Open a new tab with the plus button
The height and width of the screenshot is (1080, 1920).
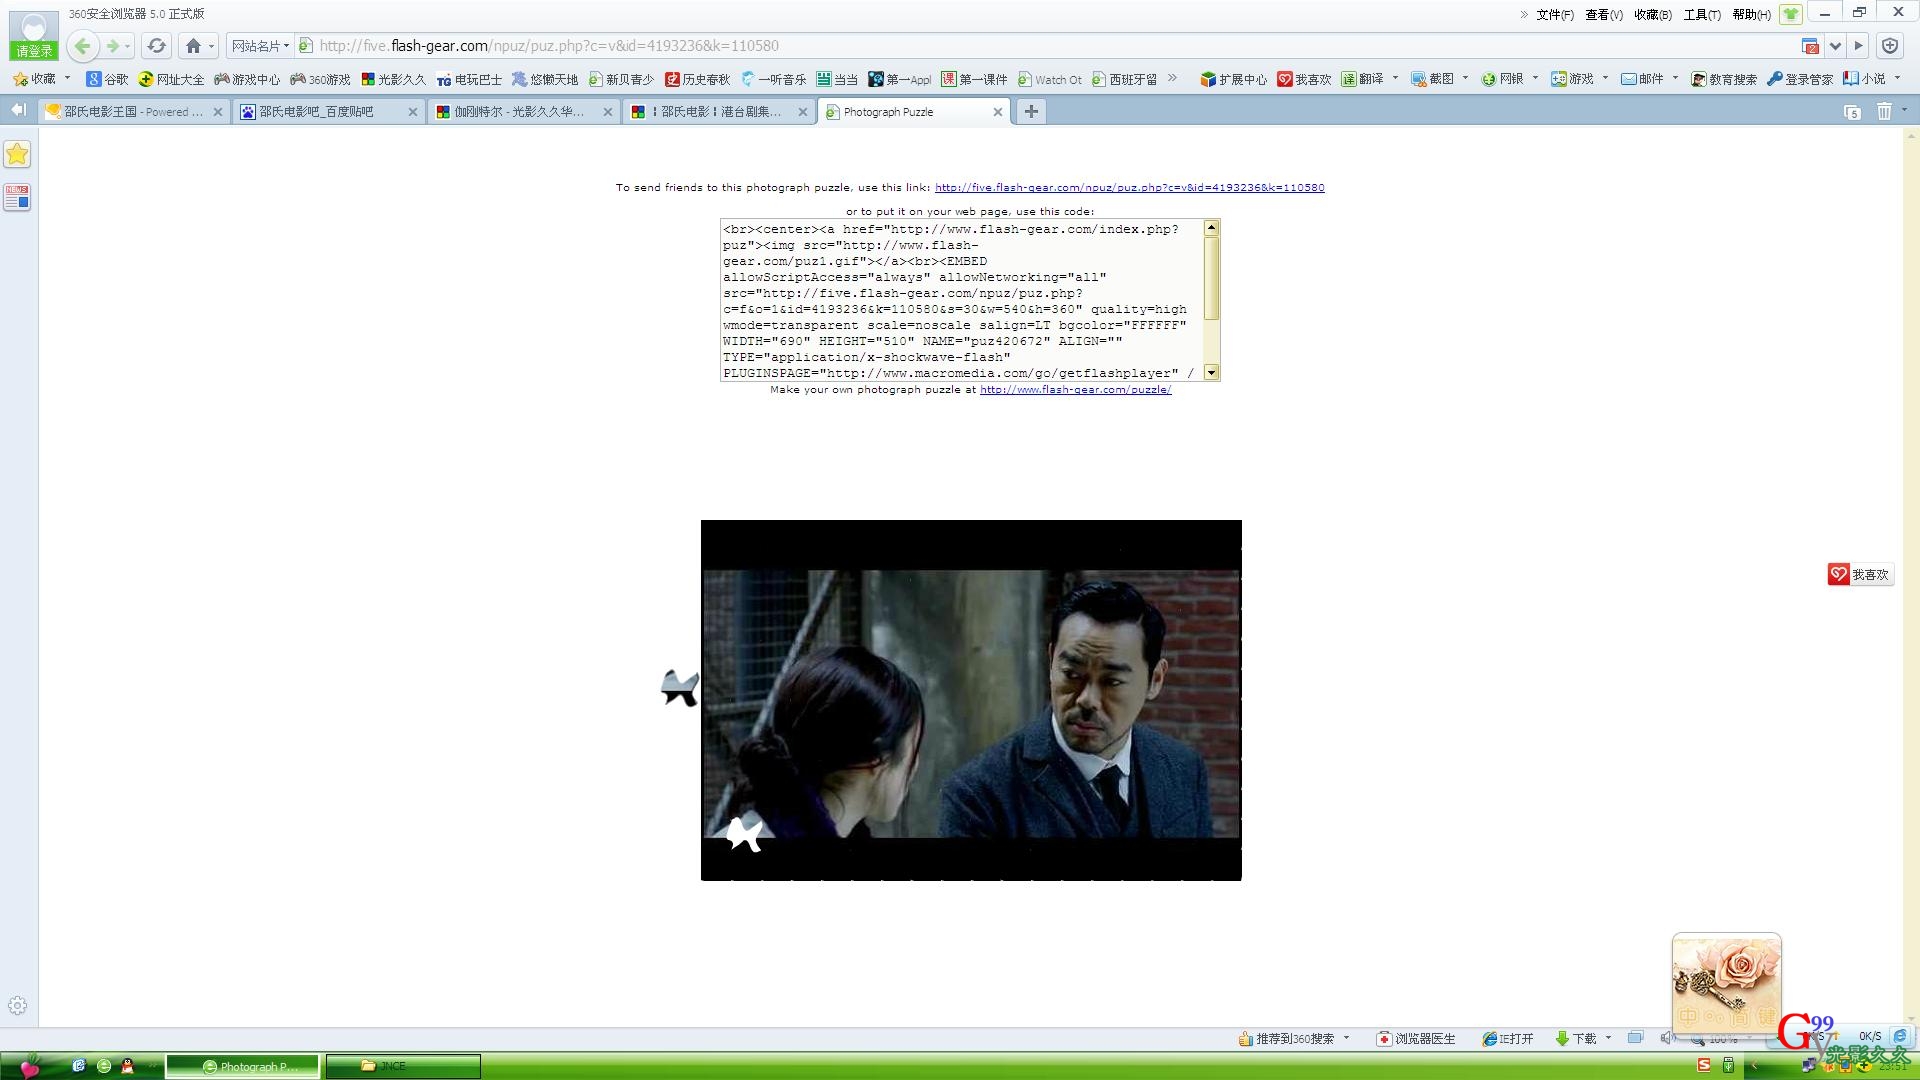[1031, 112]
